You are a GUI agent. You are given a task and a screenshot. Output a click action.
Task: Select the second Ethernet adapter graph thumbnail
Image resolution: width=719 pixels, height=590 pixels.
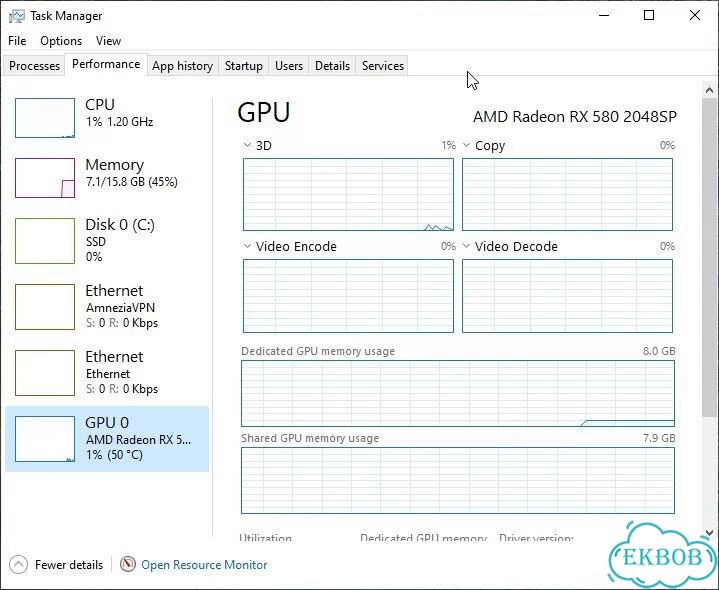click(45, 373)
